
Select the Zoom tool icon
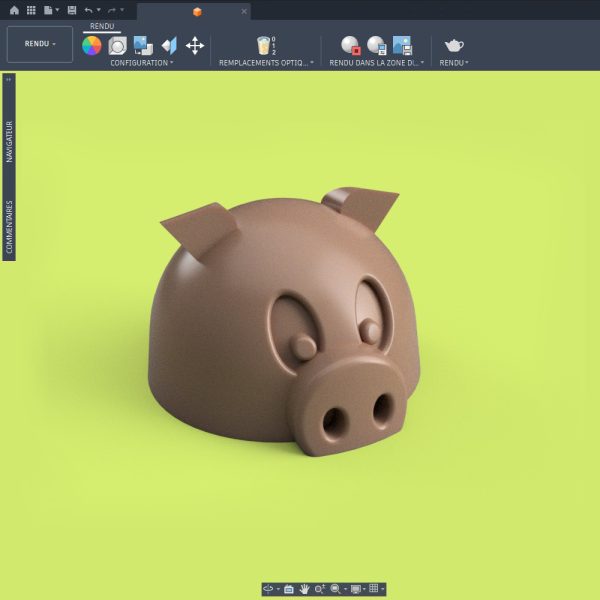[x=320, y=589]
